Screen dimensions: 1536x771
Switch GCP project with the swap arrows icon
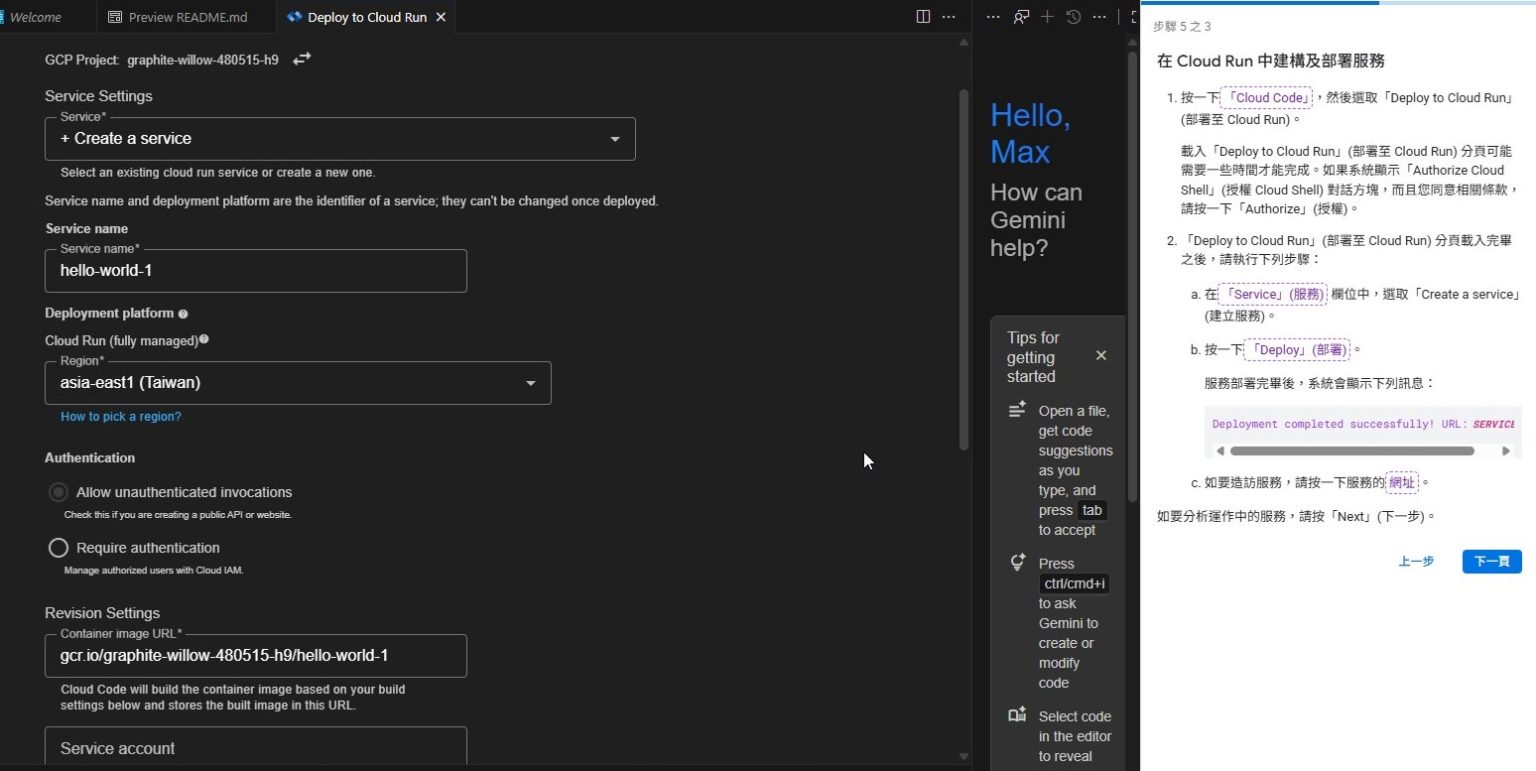pos(301,60)
